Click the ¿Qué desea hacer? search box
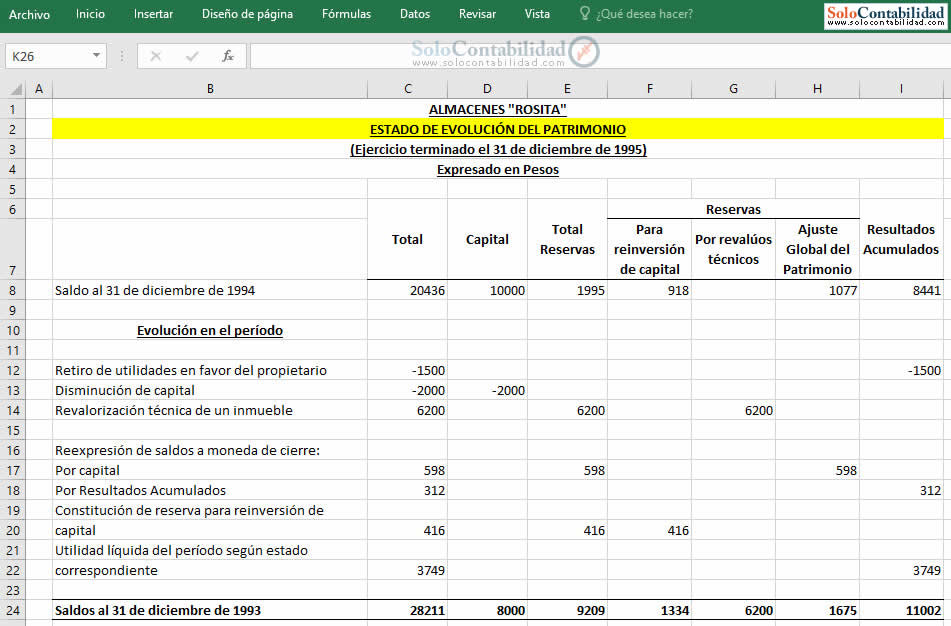The height and width of the screenshot is (626, 951). [x=644, y=14]
